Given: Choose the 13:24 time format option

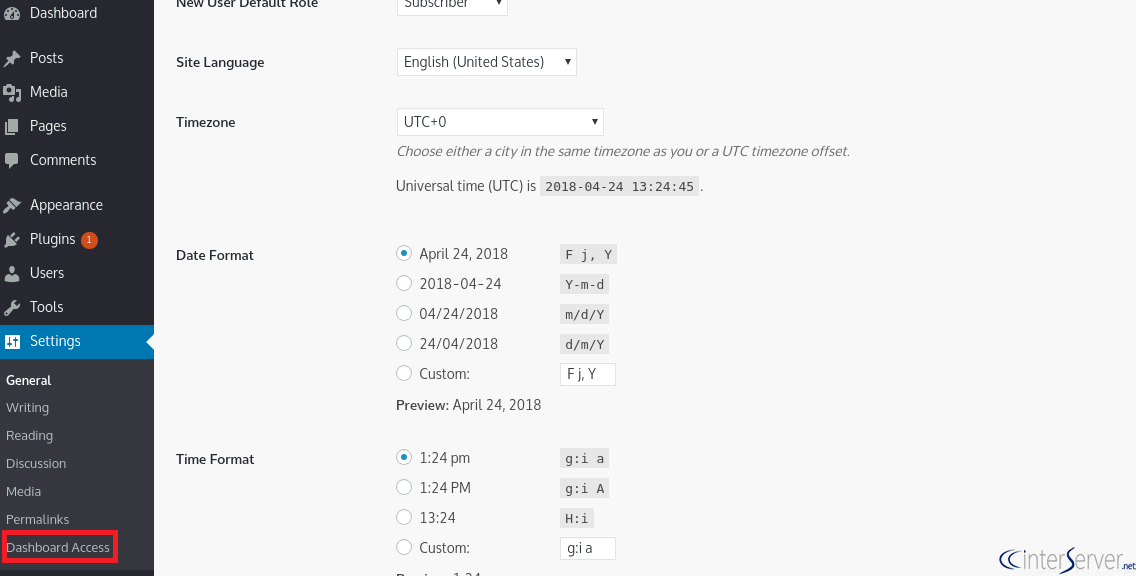Looking at the screenshot, I should pyautogui.click(x=404, y=517).
